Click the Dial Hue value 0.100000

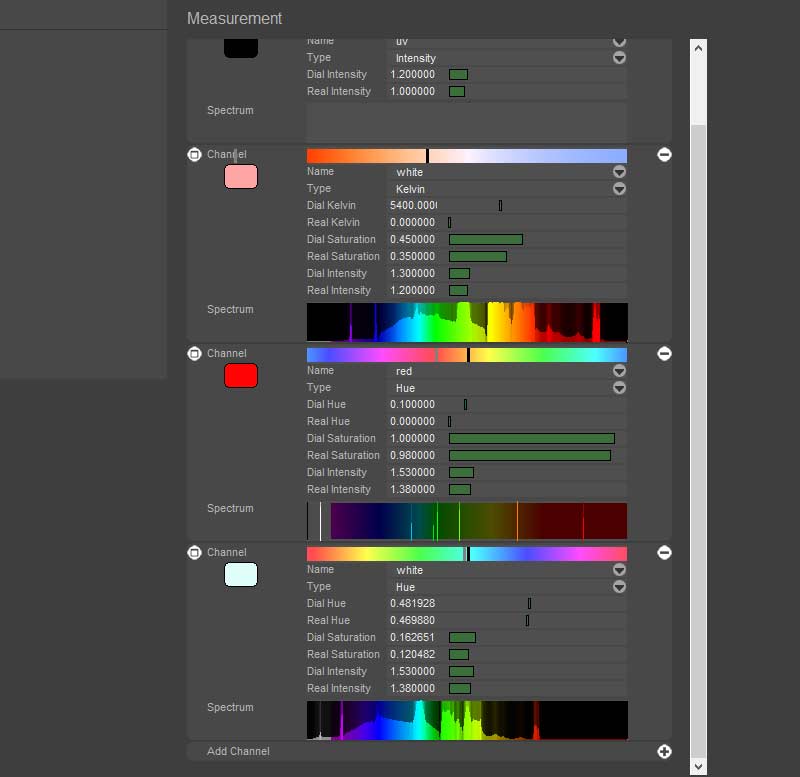pos(412,404)
